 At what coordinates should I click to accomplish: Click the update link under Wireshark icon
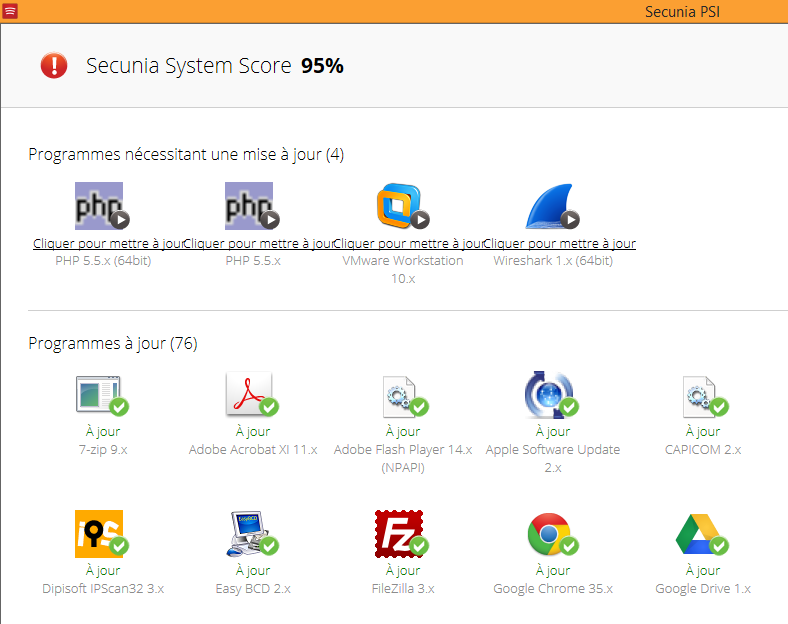tap(562, 243)
